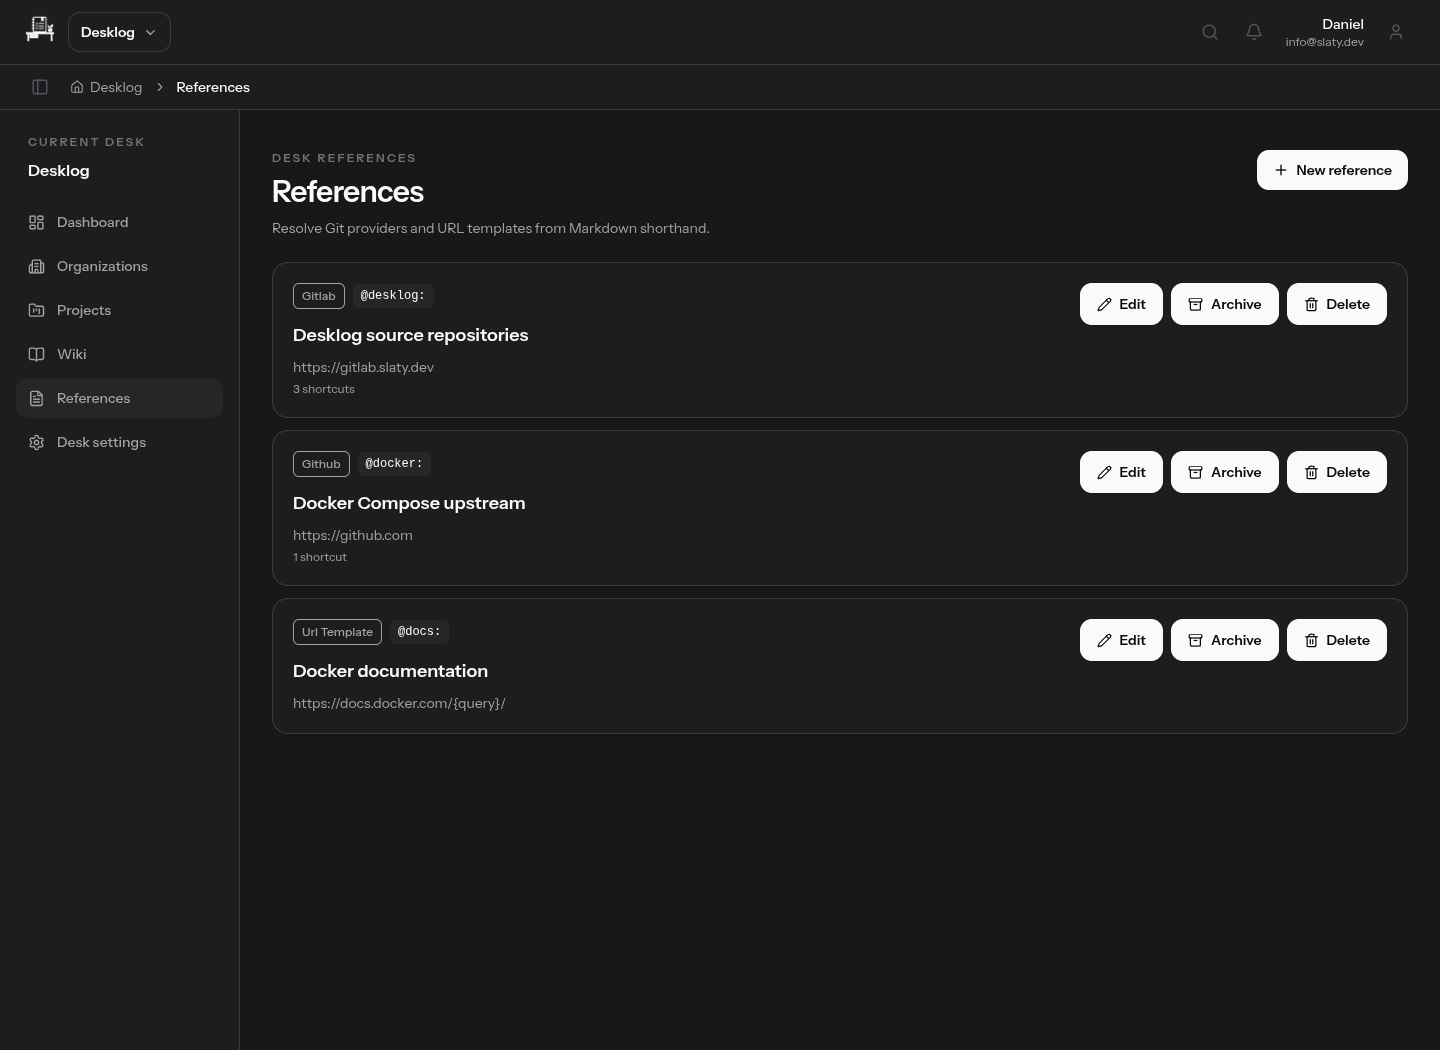Screen dimensions: 1440x1050
Task: Select References in the sidebar
Action: coord(119,398)
